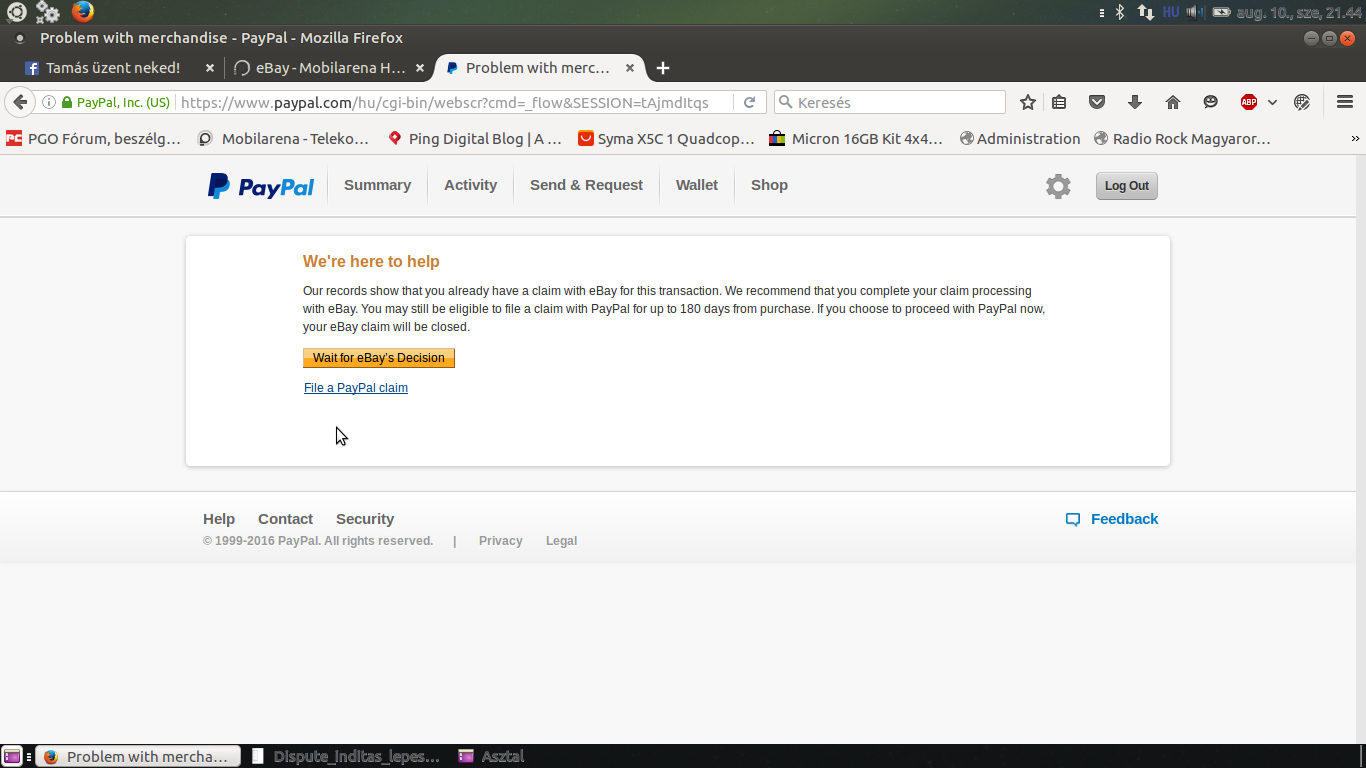This screenshot has width=1366, height=768.
Task: Switch to Tamás üzent neked tab
Action: coord(113,68)
